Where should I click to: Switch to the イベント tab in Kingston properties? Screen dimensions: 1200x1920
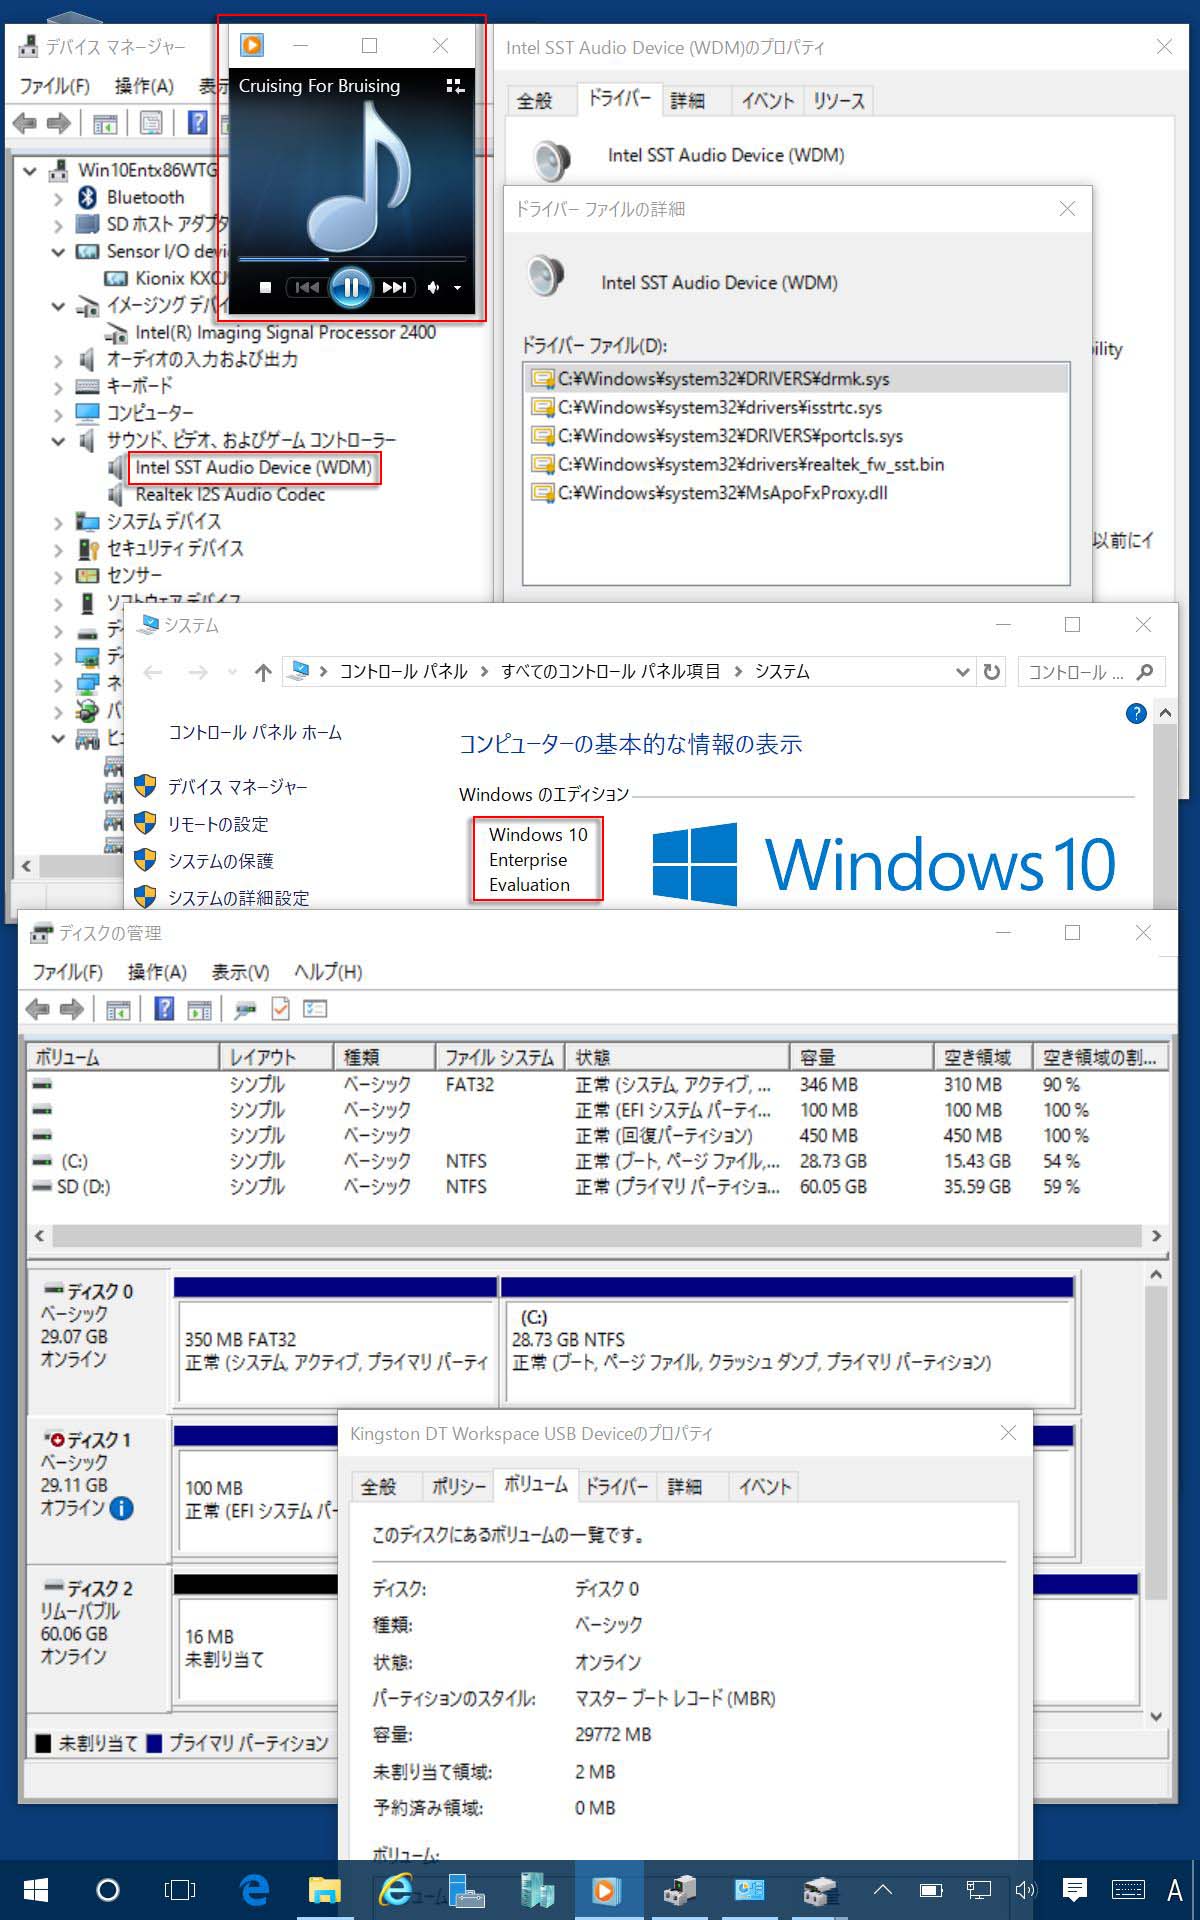764,1487
